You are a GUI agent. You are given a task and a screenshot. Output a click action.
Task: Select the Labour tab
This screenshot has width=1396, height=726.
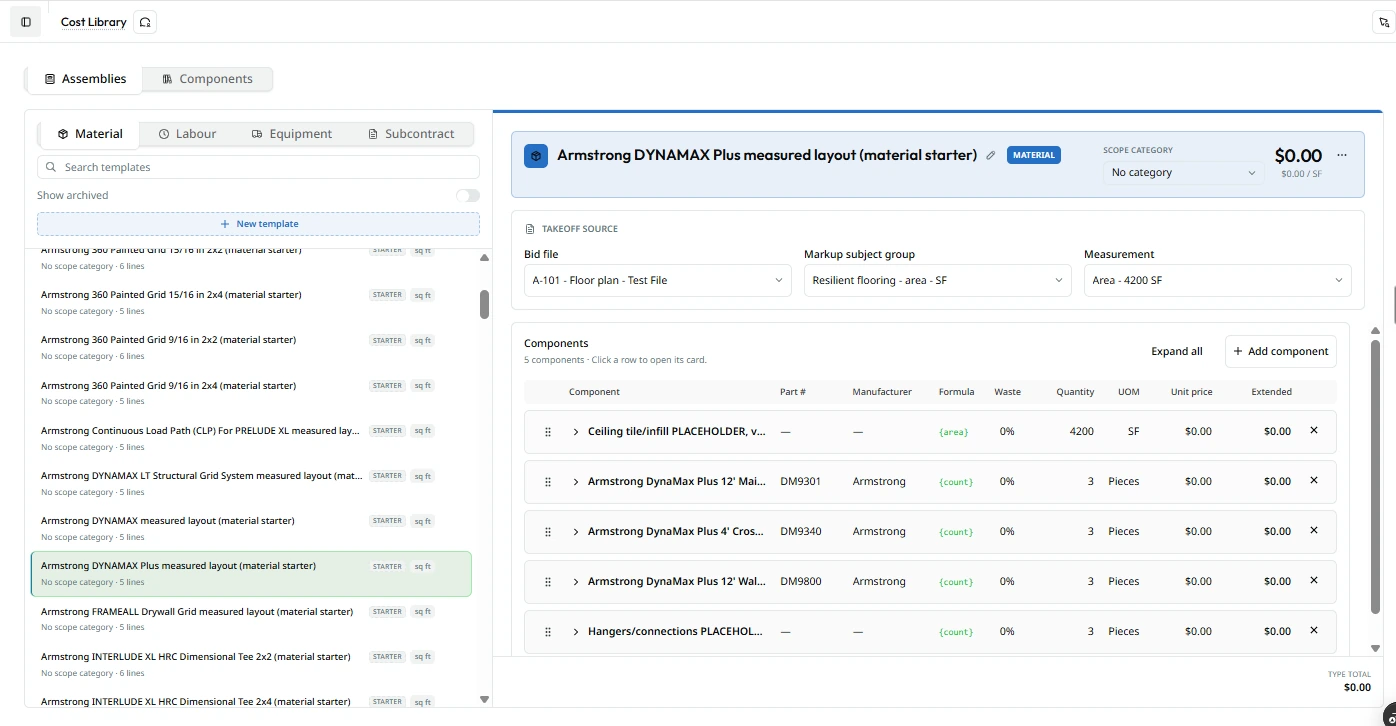187,134
